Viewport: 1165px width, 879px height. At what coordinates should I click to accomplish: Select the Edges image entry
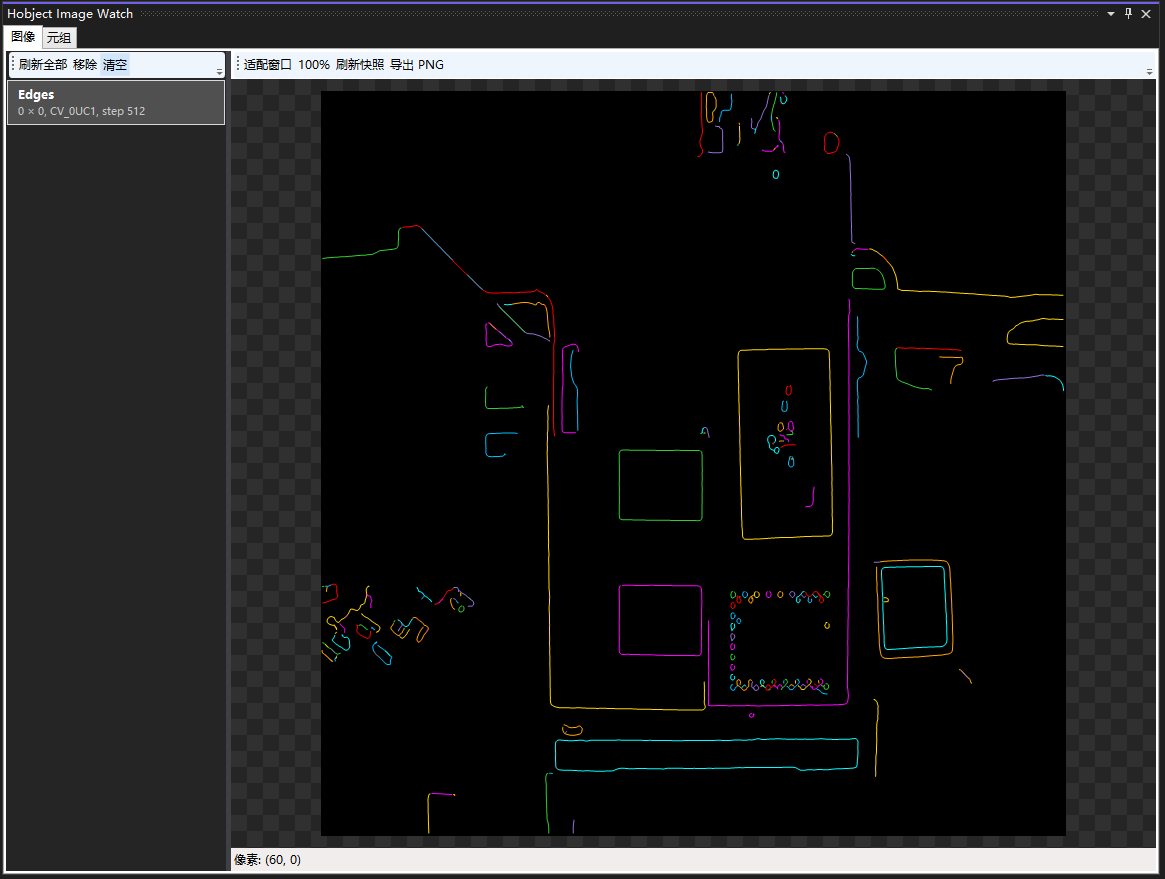[116, 103]
